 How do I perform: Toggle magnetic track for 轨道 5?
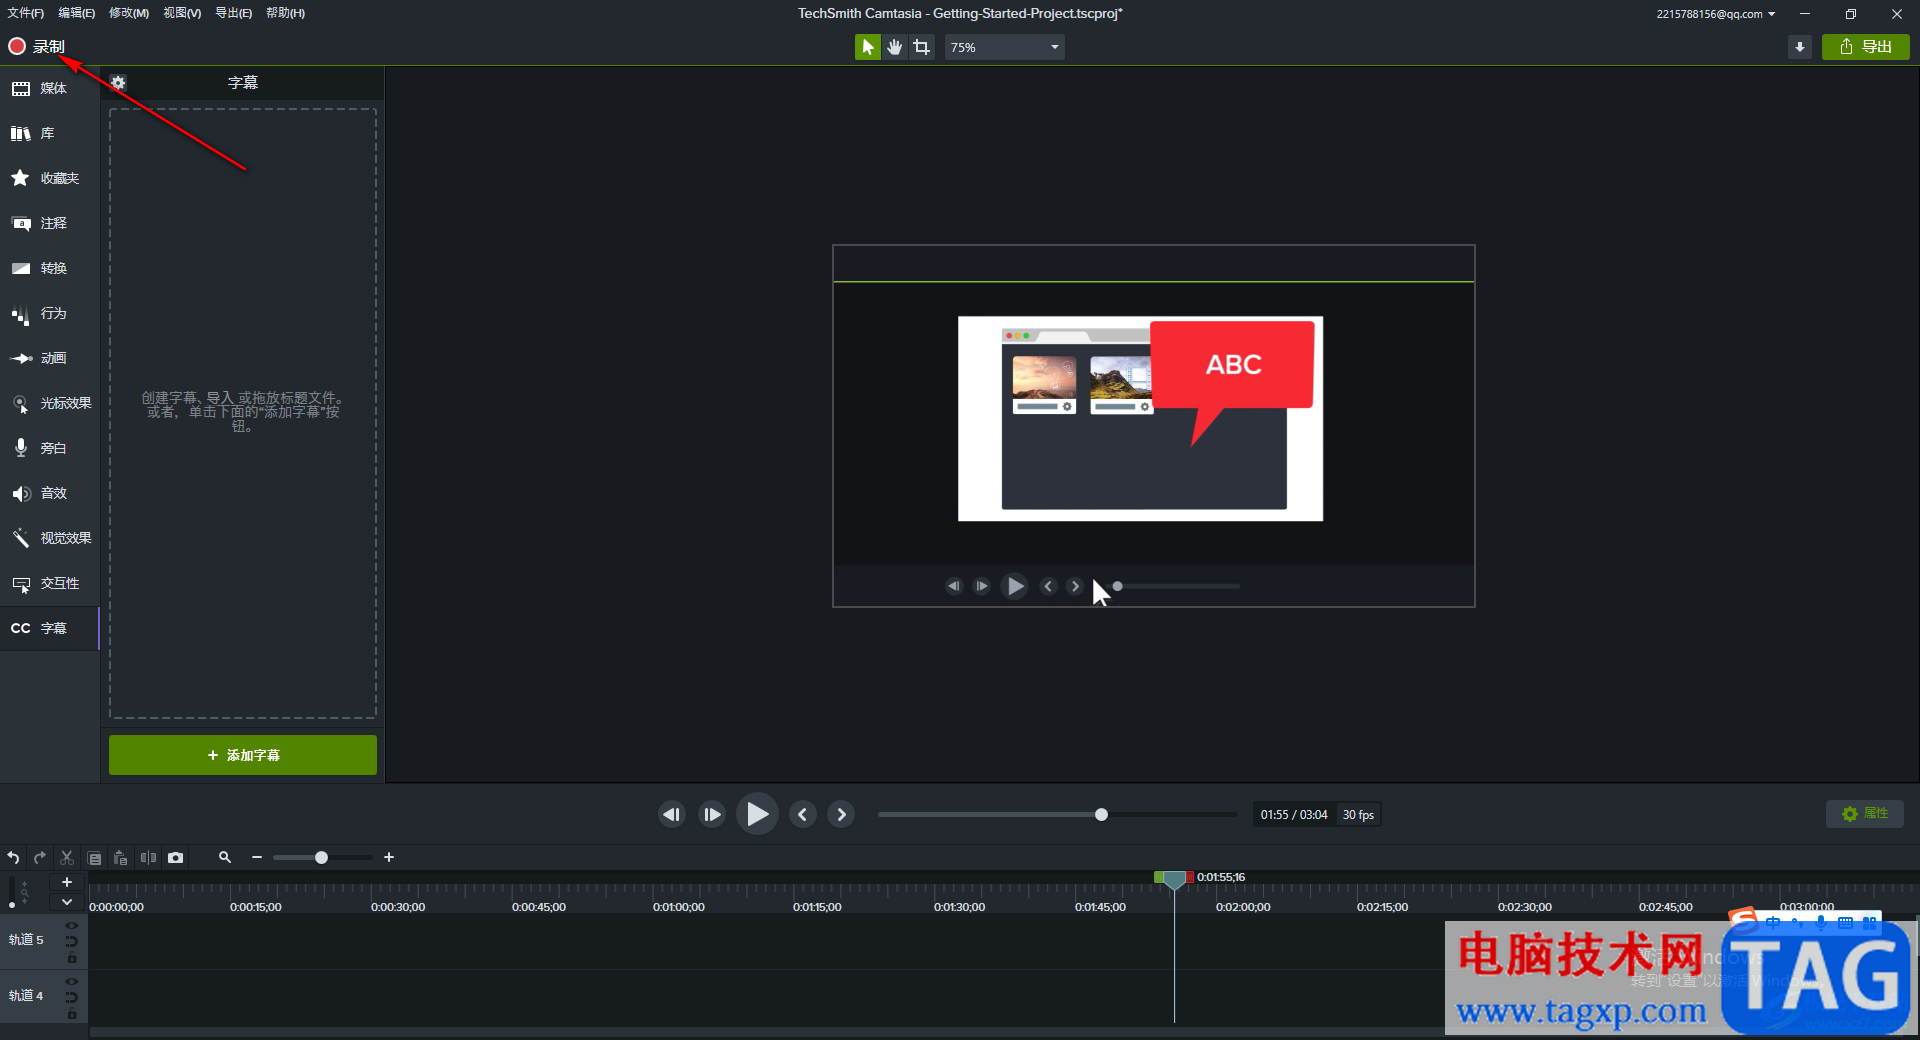(72, 941)
